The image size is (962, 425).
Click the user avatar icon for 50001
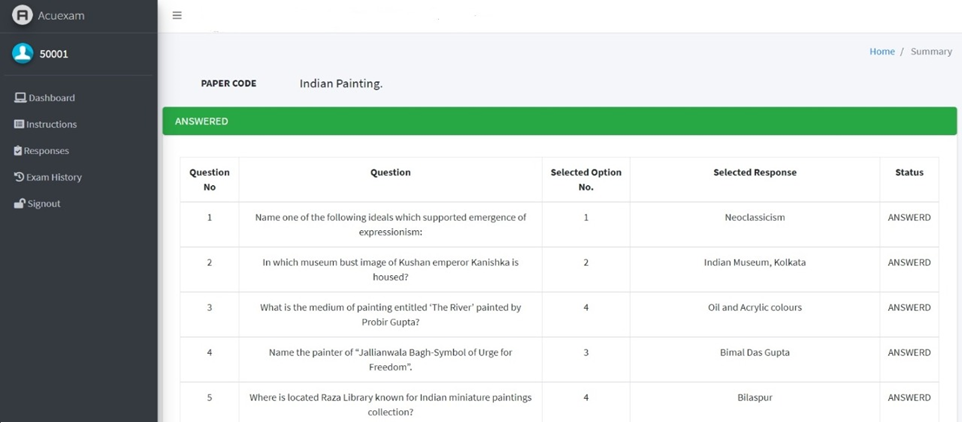22,53
